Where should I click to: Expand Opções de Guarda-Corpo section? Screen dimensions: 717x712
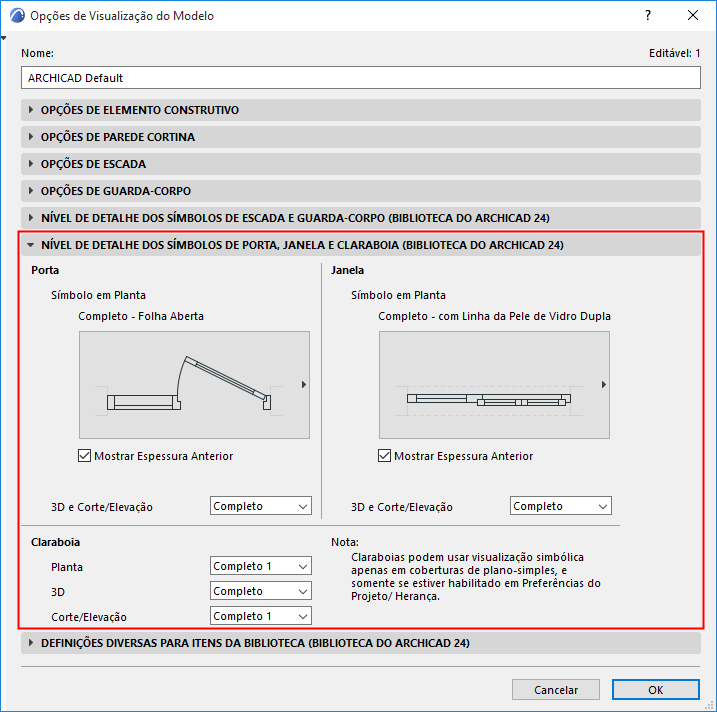pyautogui.click(x=361, y=191)
